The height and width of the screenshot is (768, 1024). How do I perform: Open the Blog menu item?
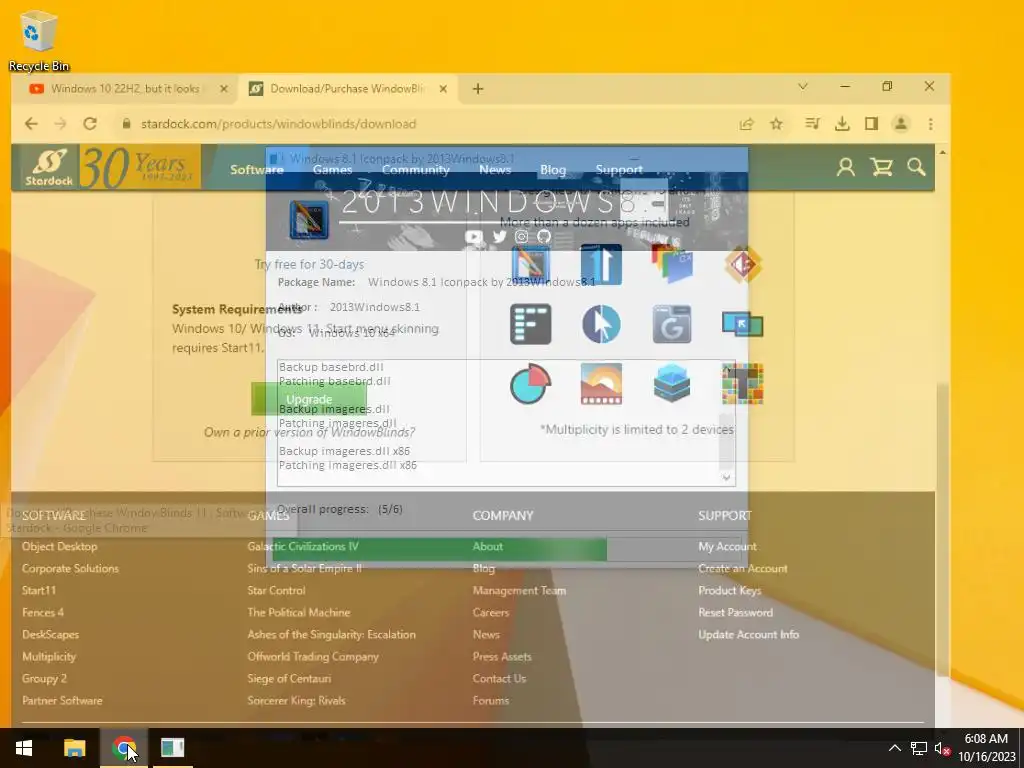[x=552, y=169]
